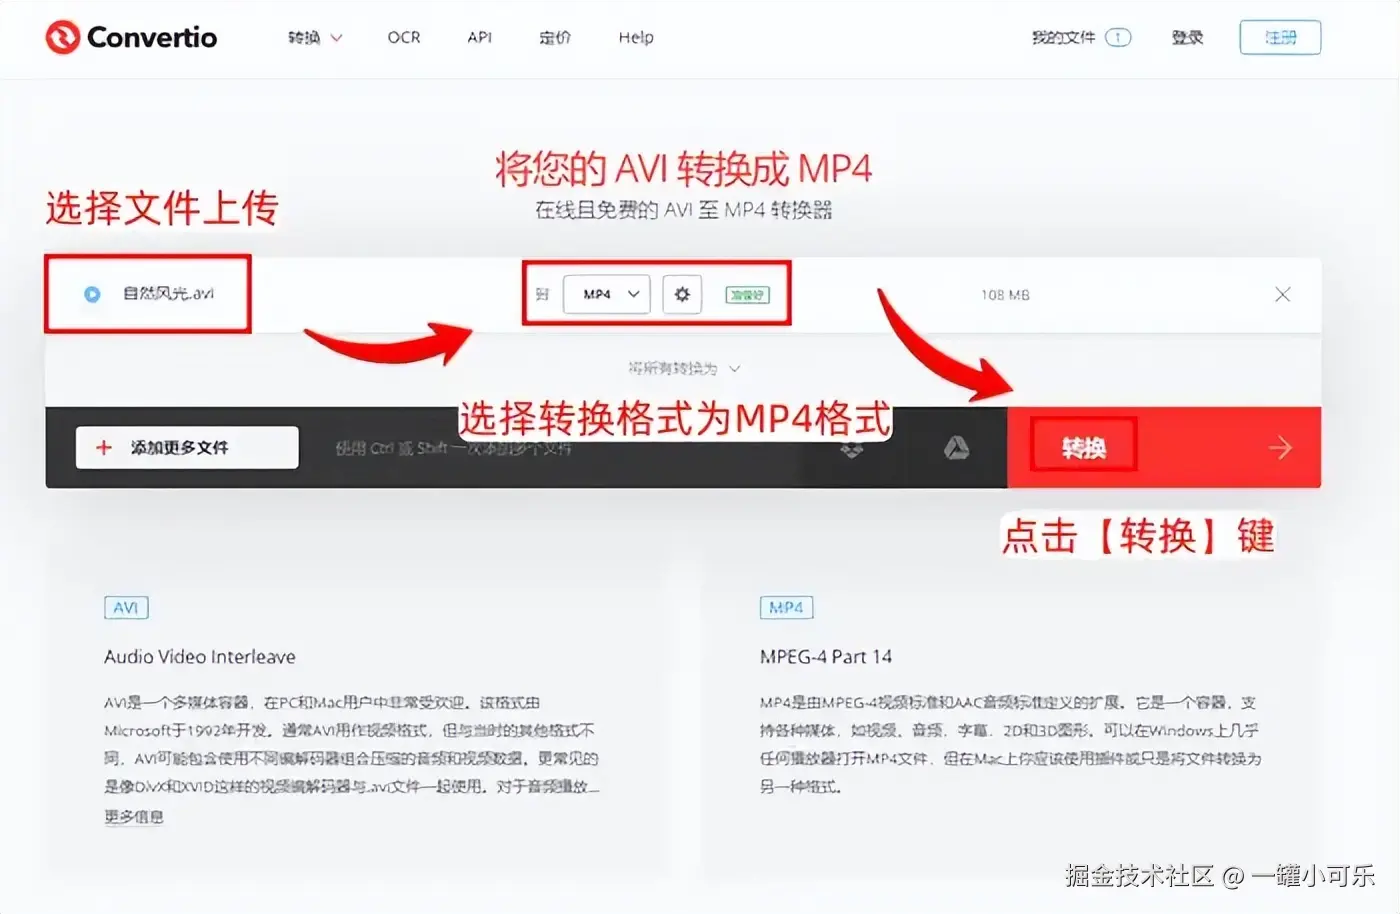The image size is (1400, 914).
Task: Click 添加更多文件 add more files button
Action: point(187,447)
